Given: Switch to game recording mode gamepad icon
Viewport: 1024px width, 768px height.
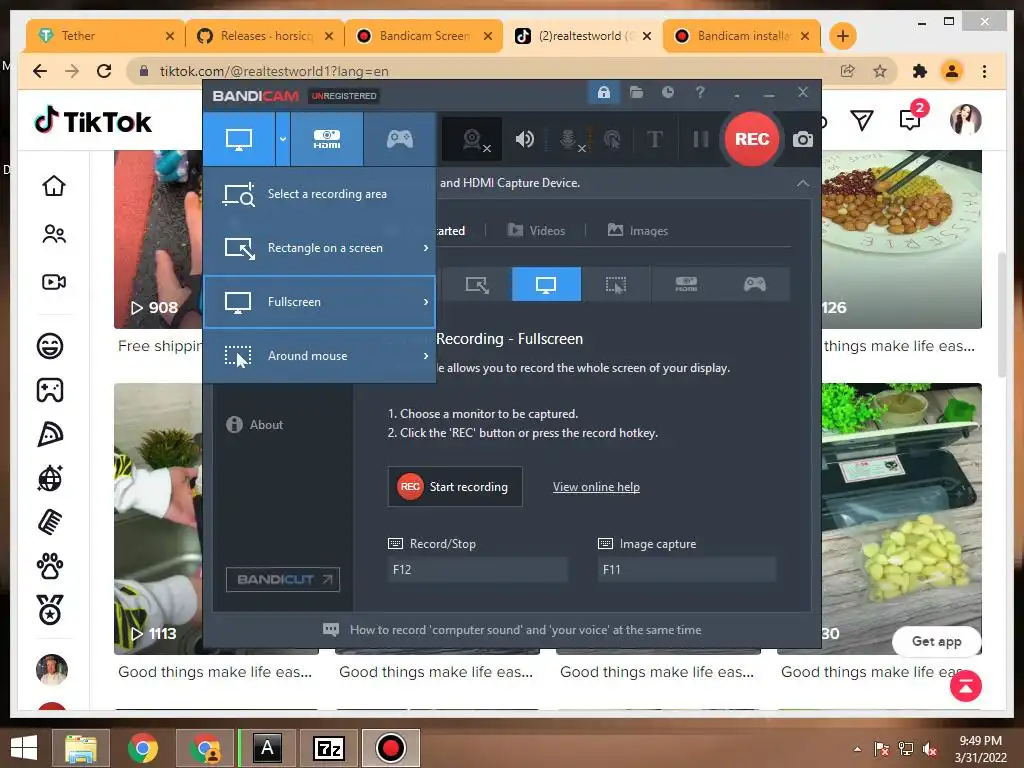Looking at the screenshot, I should click(x=400, y=139).
